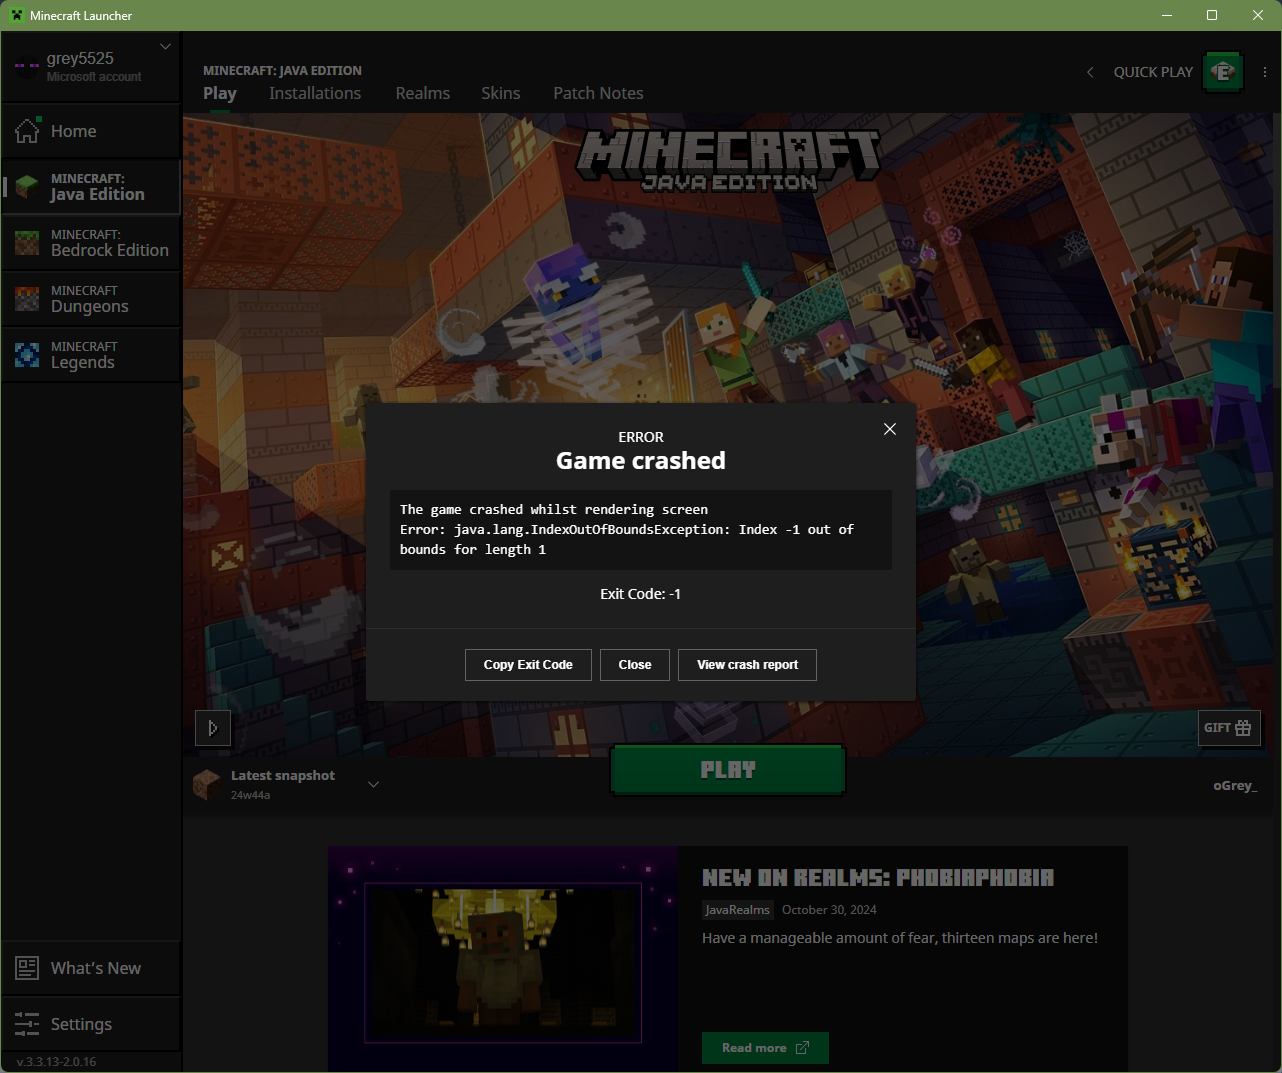
Task: Click the Close button in crash dialog
Action: (x=635, y=665)
